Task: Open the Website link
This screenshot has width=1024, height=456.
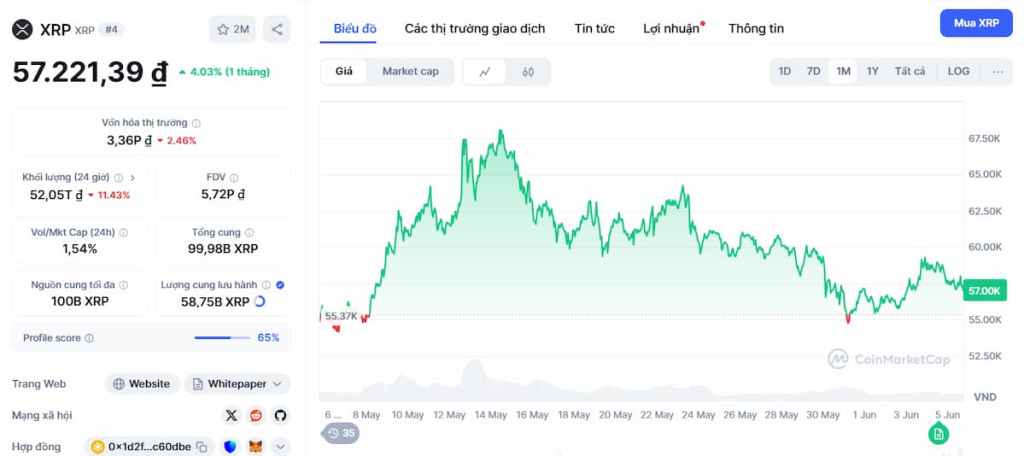Action: point(142,384)
